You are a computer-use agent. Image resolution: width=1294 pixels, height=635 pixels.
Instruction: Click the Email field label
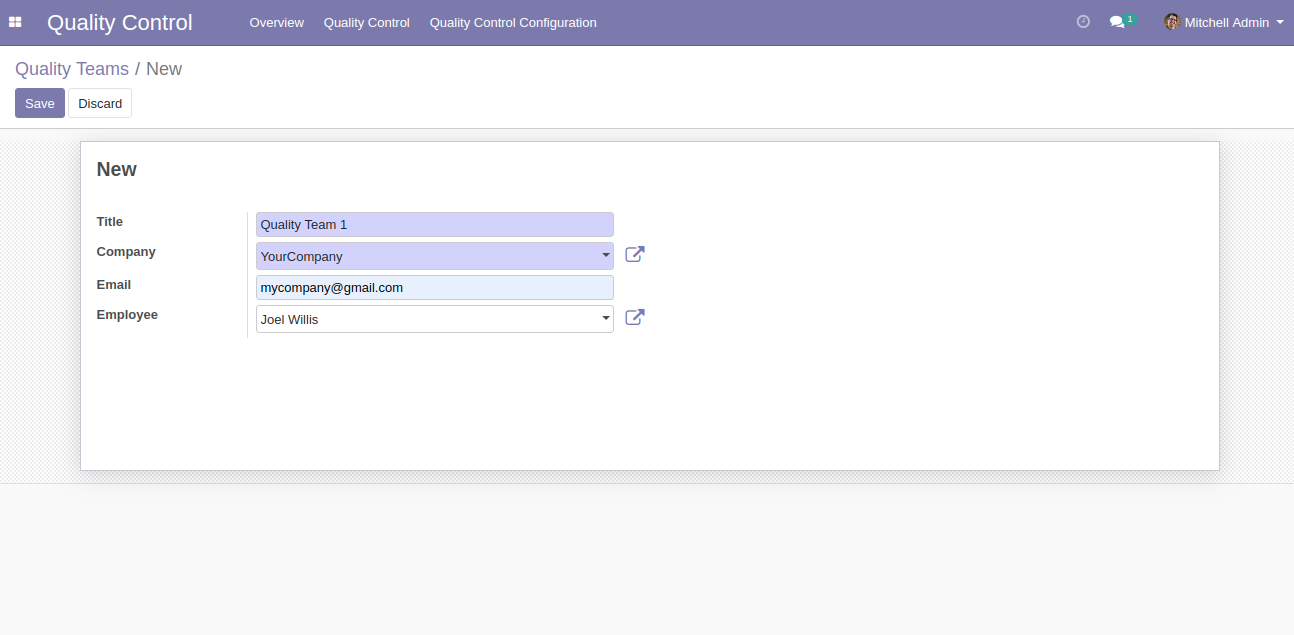(x=114, y=285)
